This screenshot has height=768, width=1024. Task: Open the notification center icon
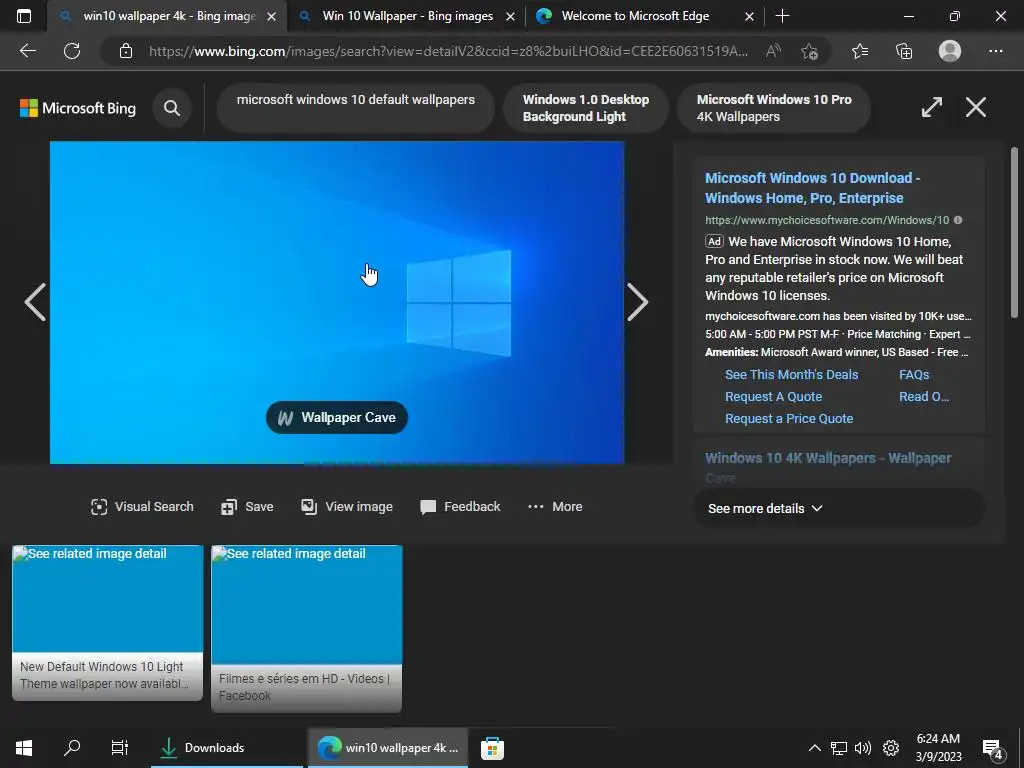993,748
